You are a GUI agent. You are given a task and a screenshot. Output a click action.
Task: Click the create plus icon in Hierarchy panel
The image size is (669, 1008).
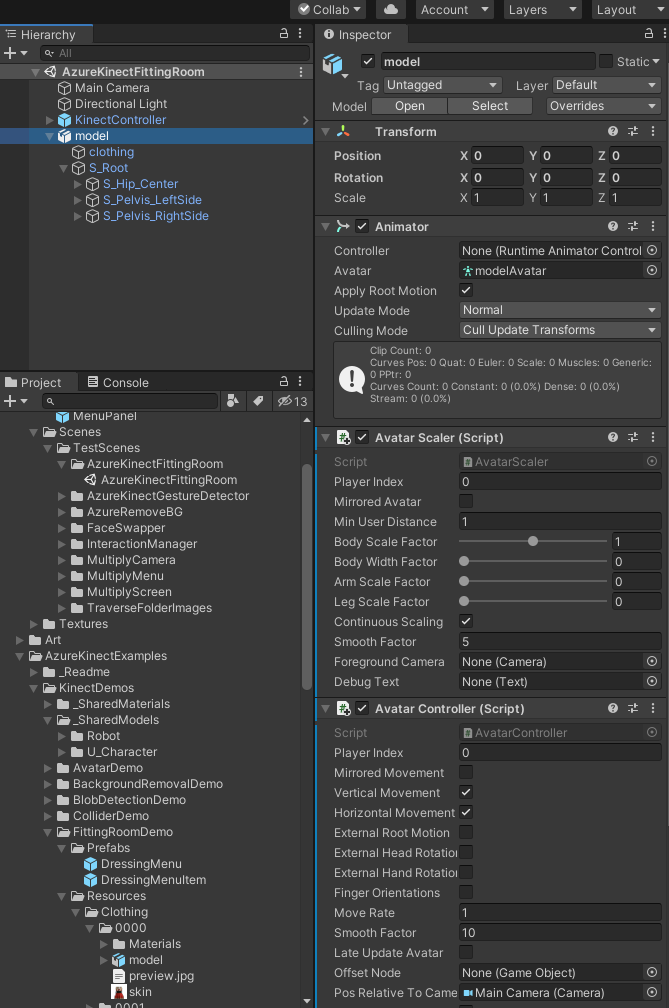coord(8,52)
